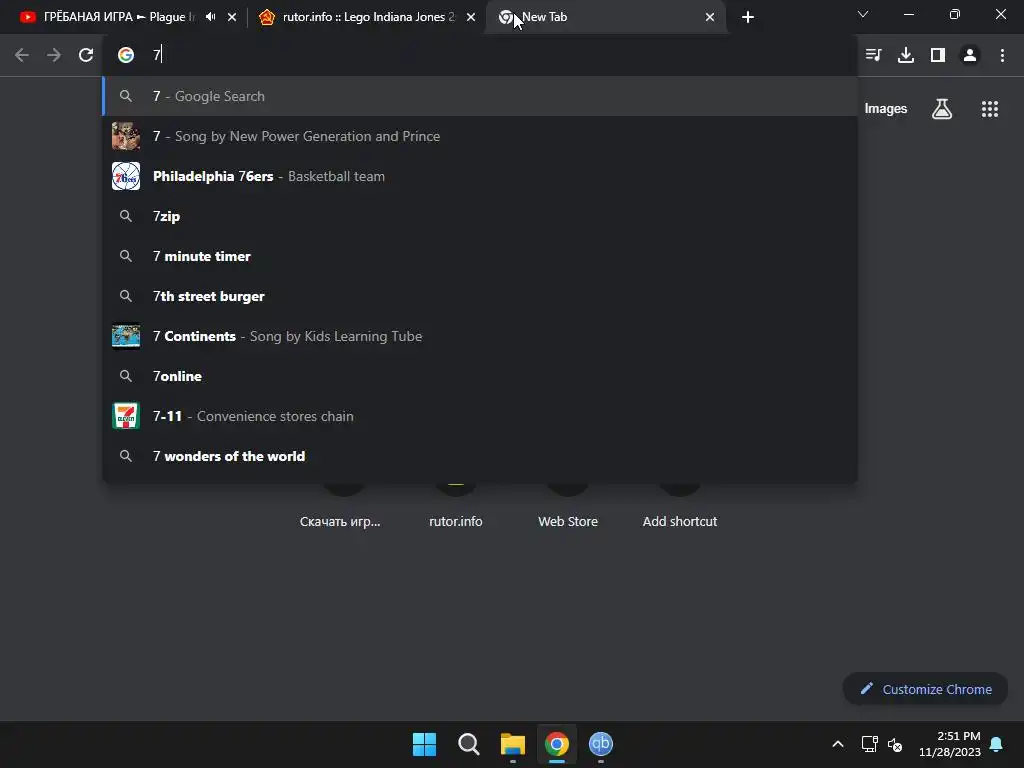Open Chrome three-dot menu
Viewport: 1024px width, 768px height.
(1002, 56)
